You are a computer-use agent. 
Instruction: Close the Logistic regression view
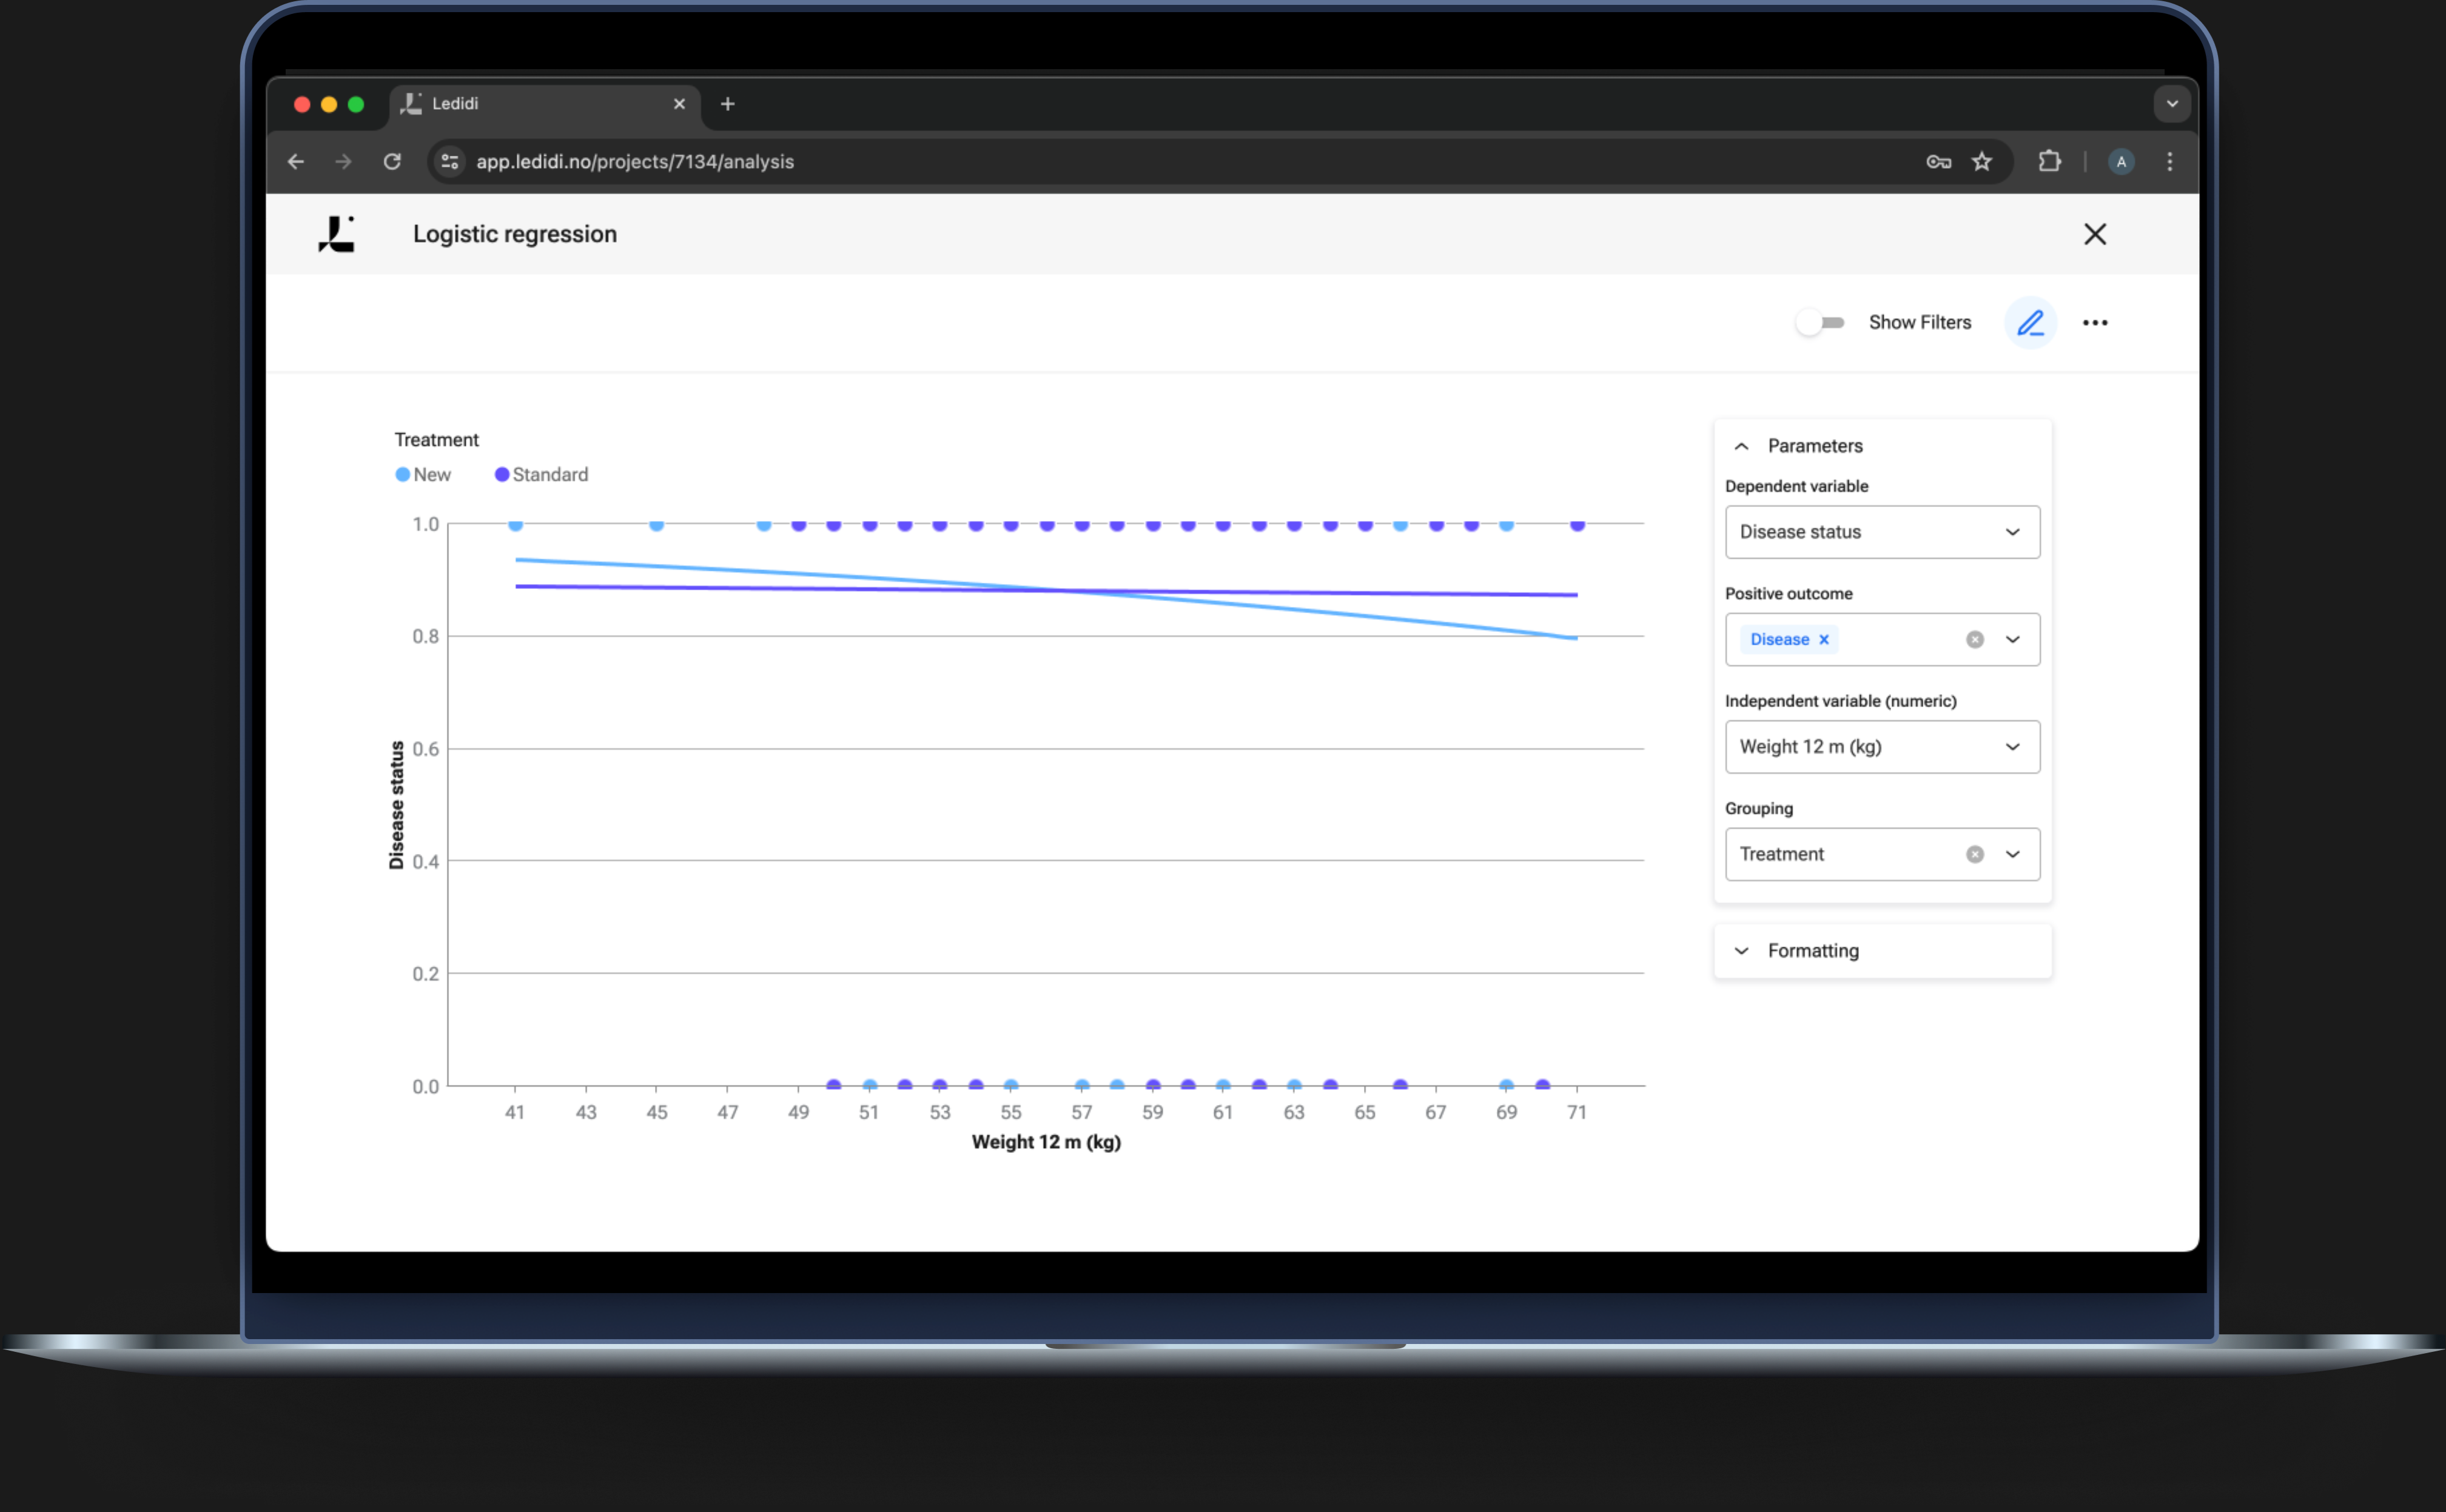point(2094,234)
